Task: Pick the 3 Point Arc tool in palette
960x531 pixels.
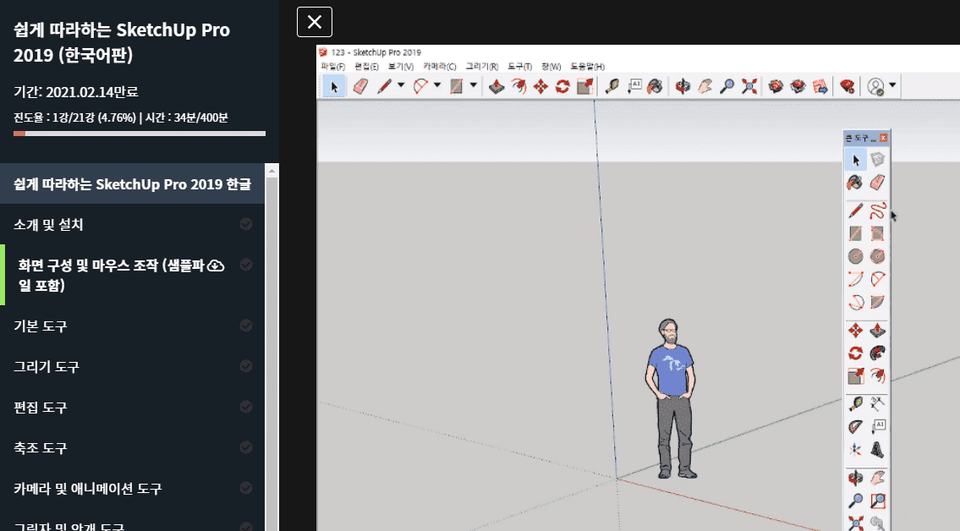Action: pos(855,302)
